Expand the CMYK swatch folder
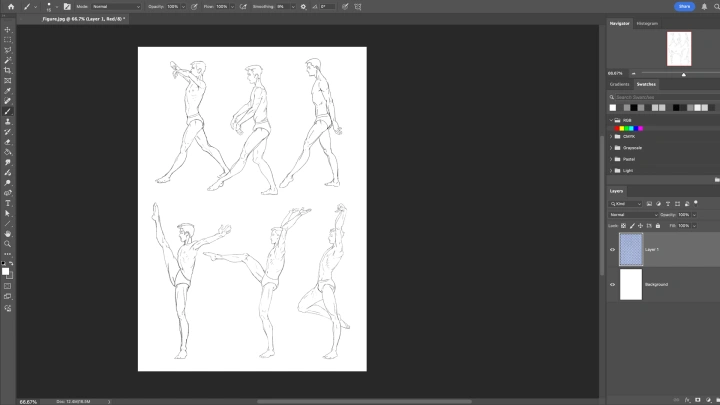The width and height of the screenshot is (720, 405). (x=611, y=136)
